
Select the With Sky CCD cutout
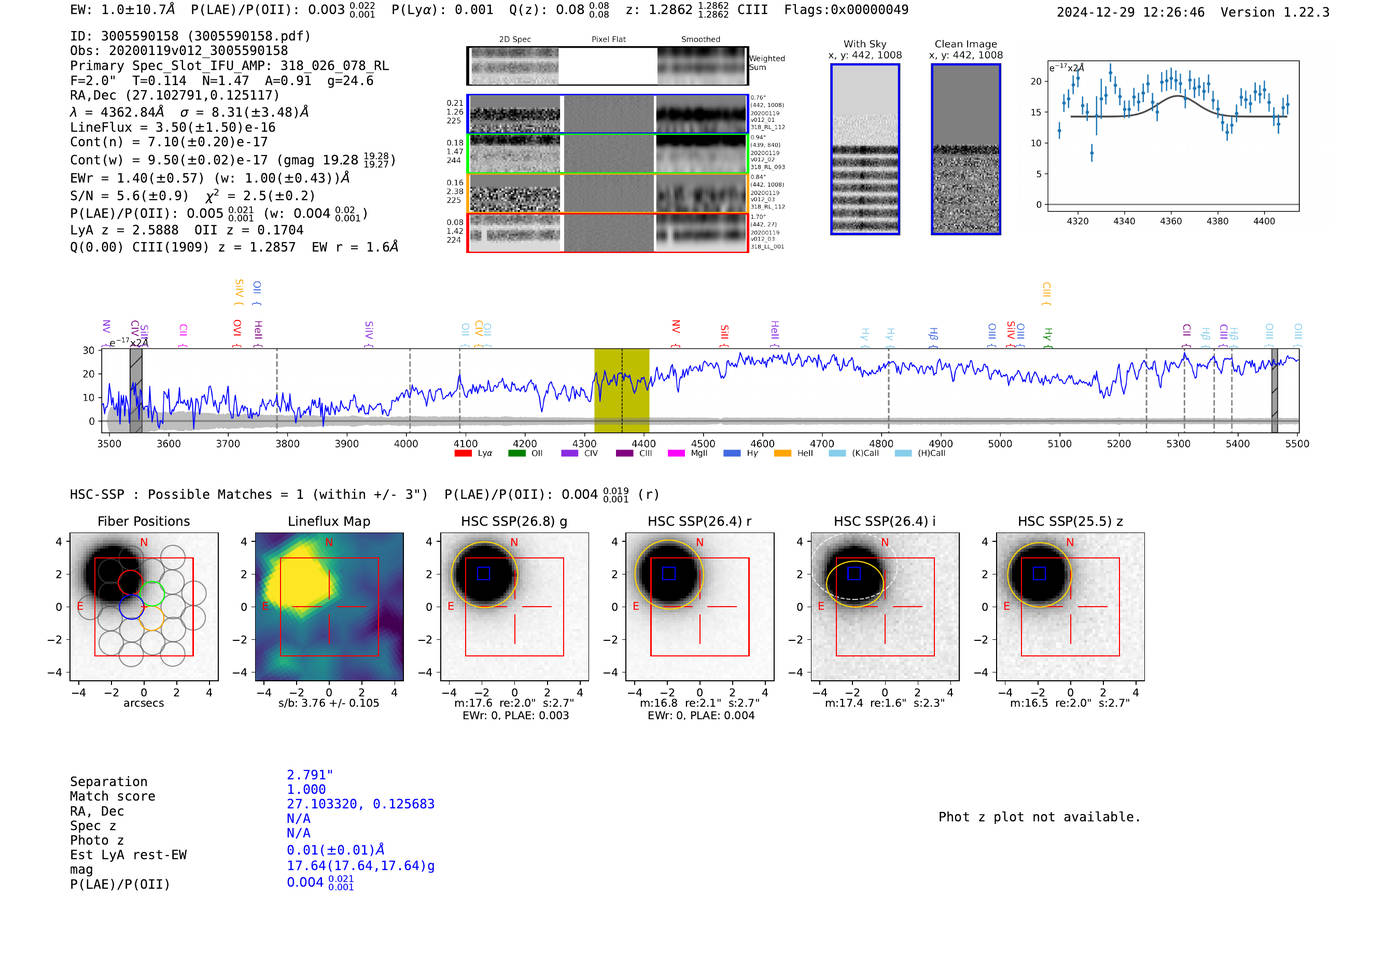(865, 149)
